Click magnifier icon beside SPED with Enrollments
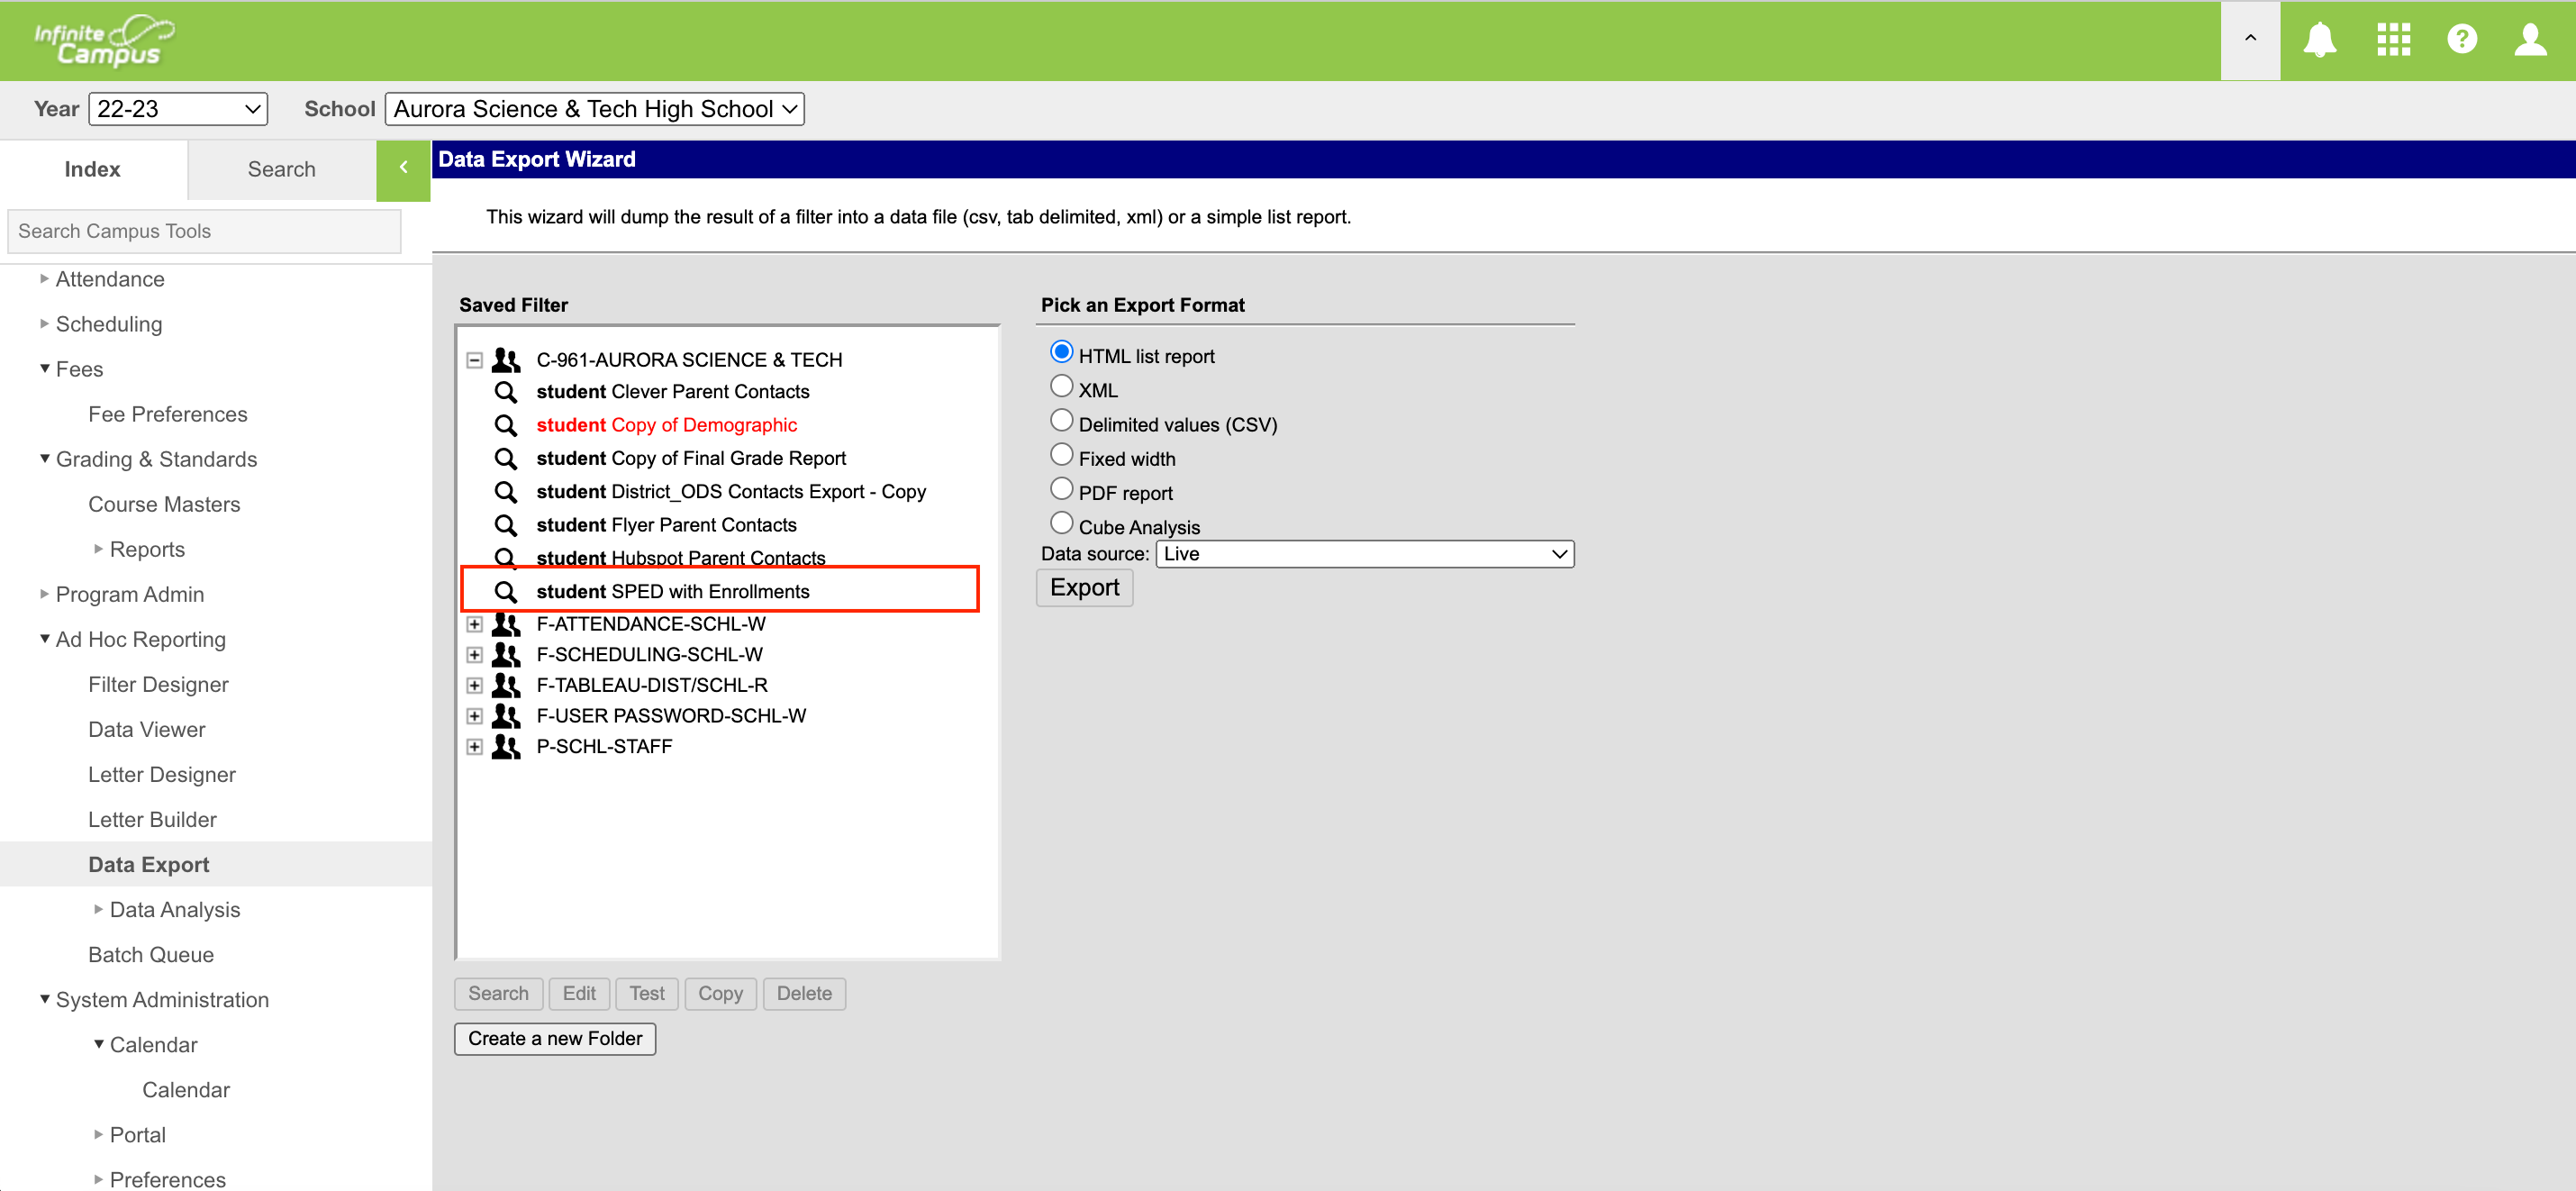The width and height of the screenshot is (2576, 1191). tap(506, 592)
